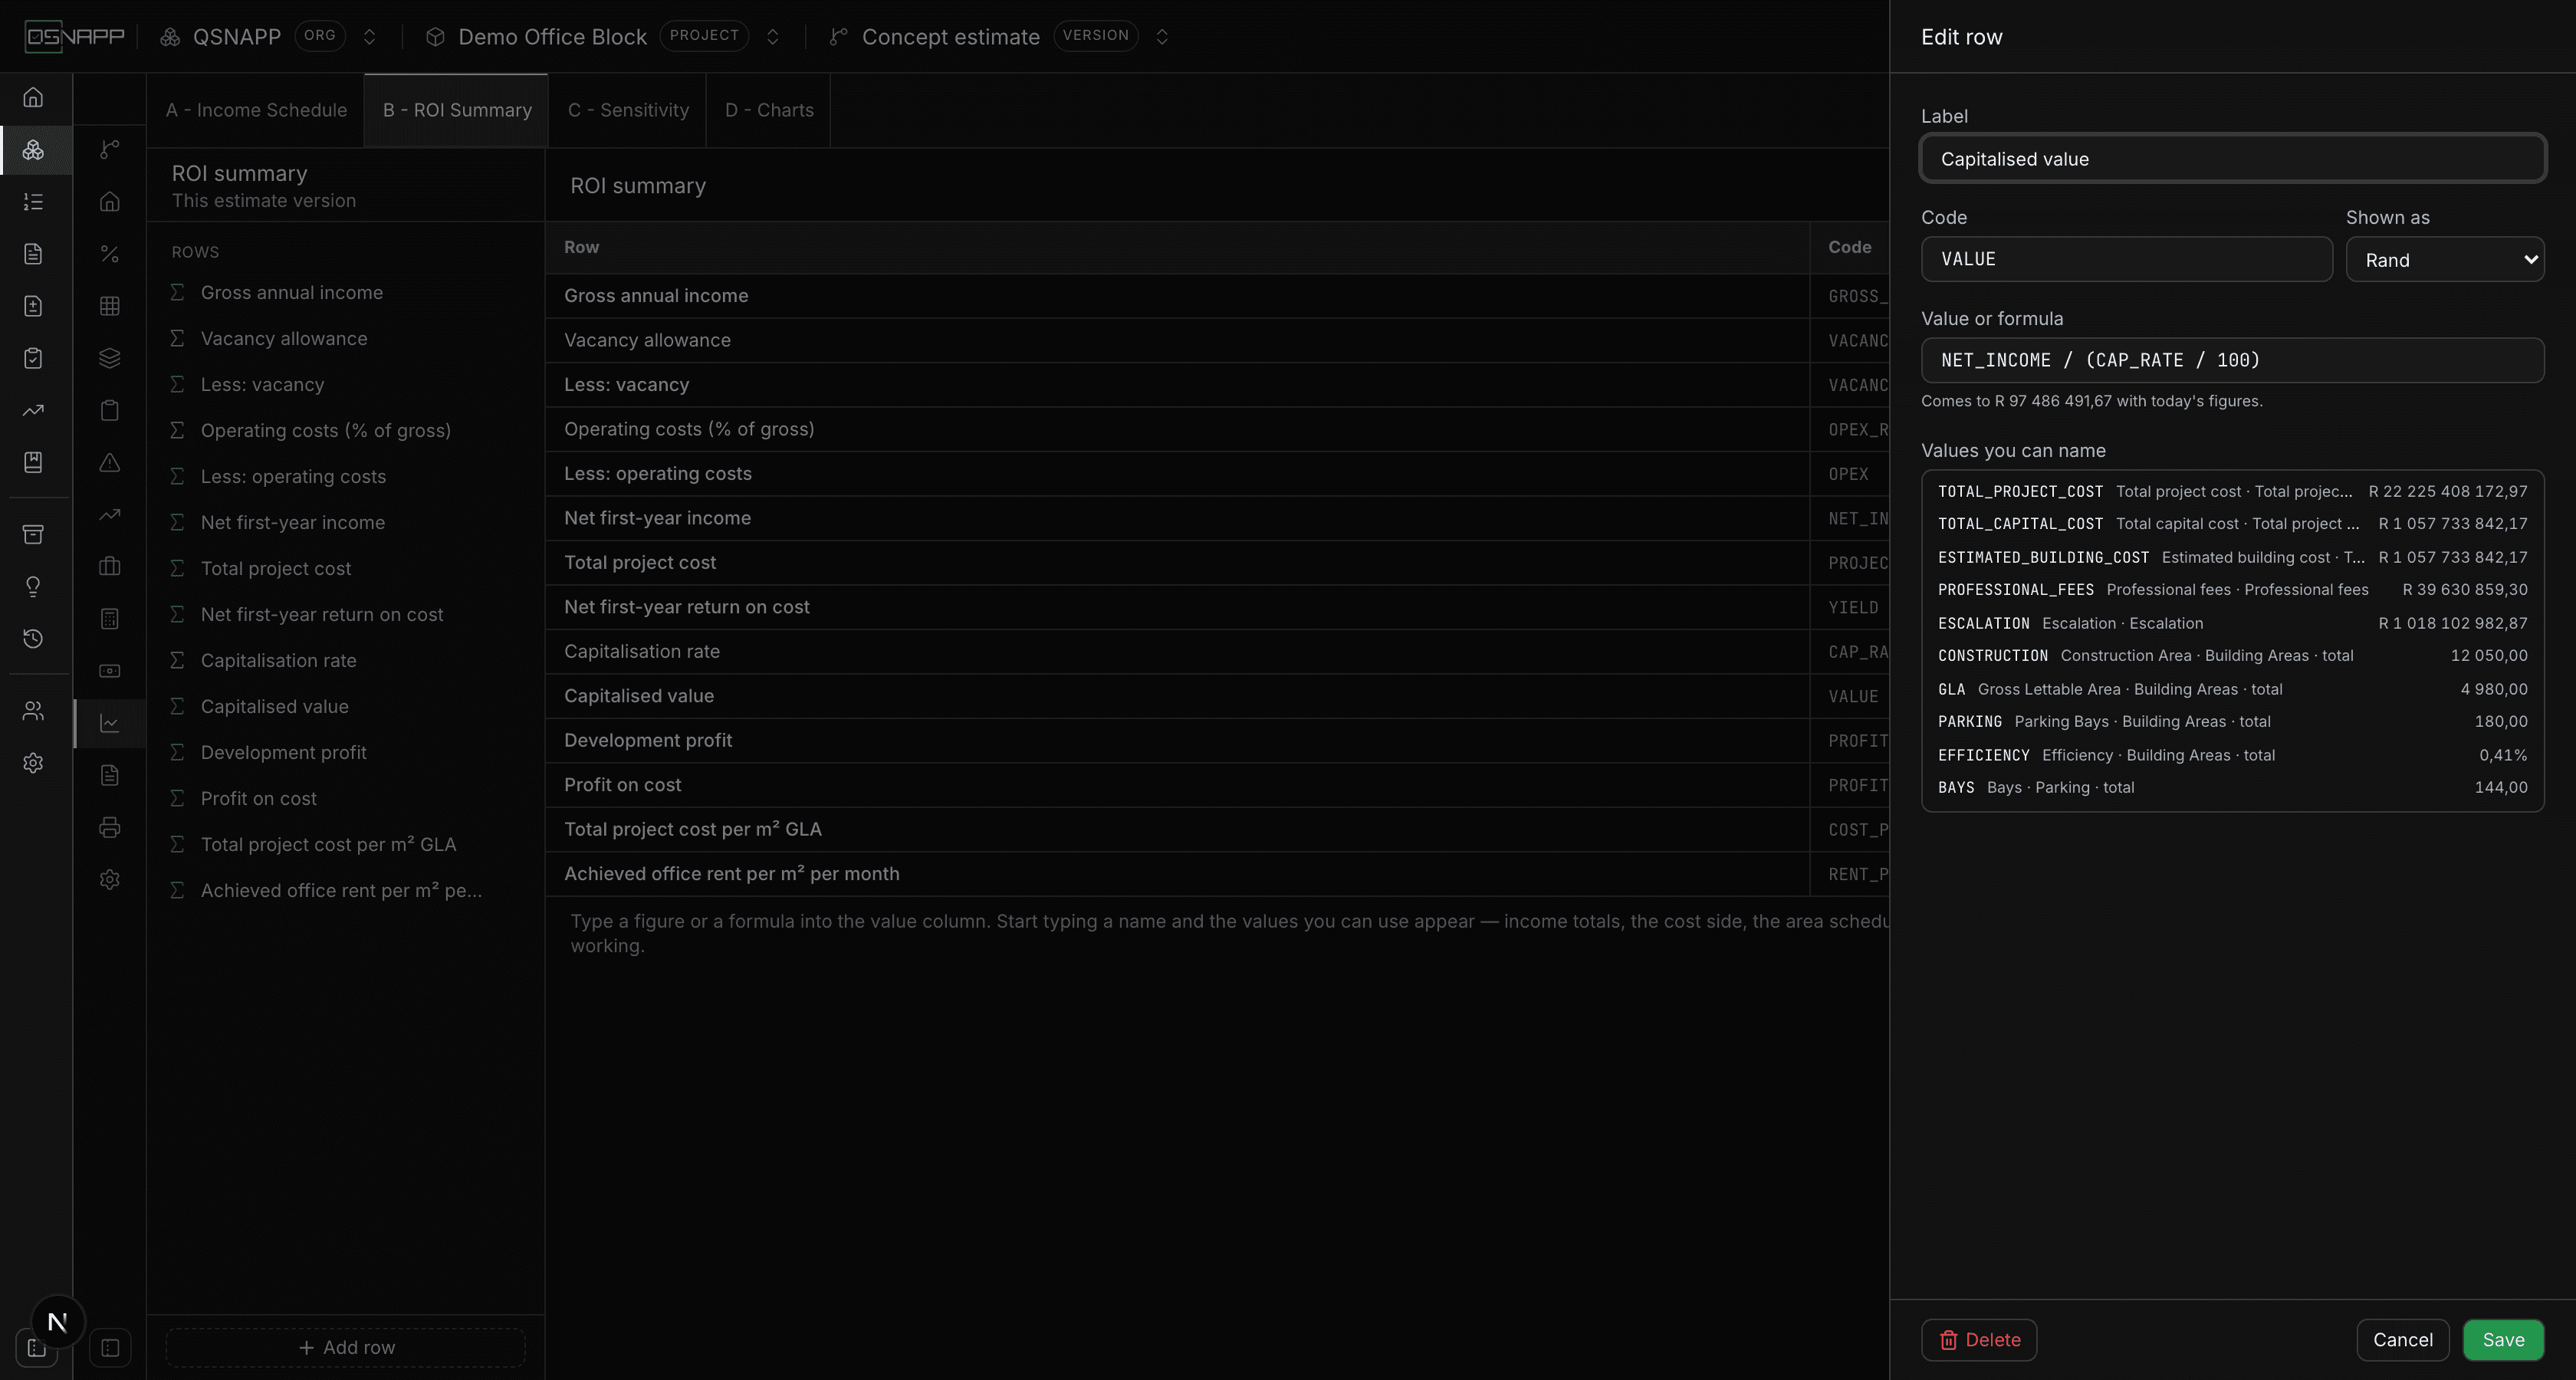
Task: Click the warning triangle icon
Action: (x=110, y=462)
